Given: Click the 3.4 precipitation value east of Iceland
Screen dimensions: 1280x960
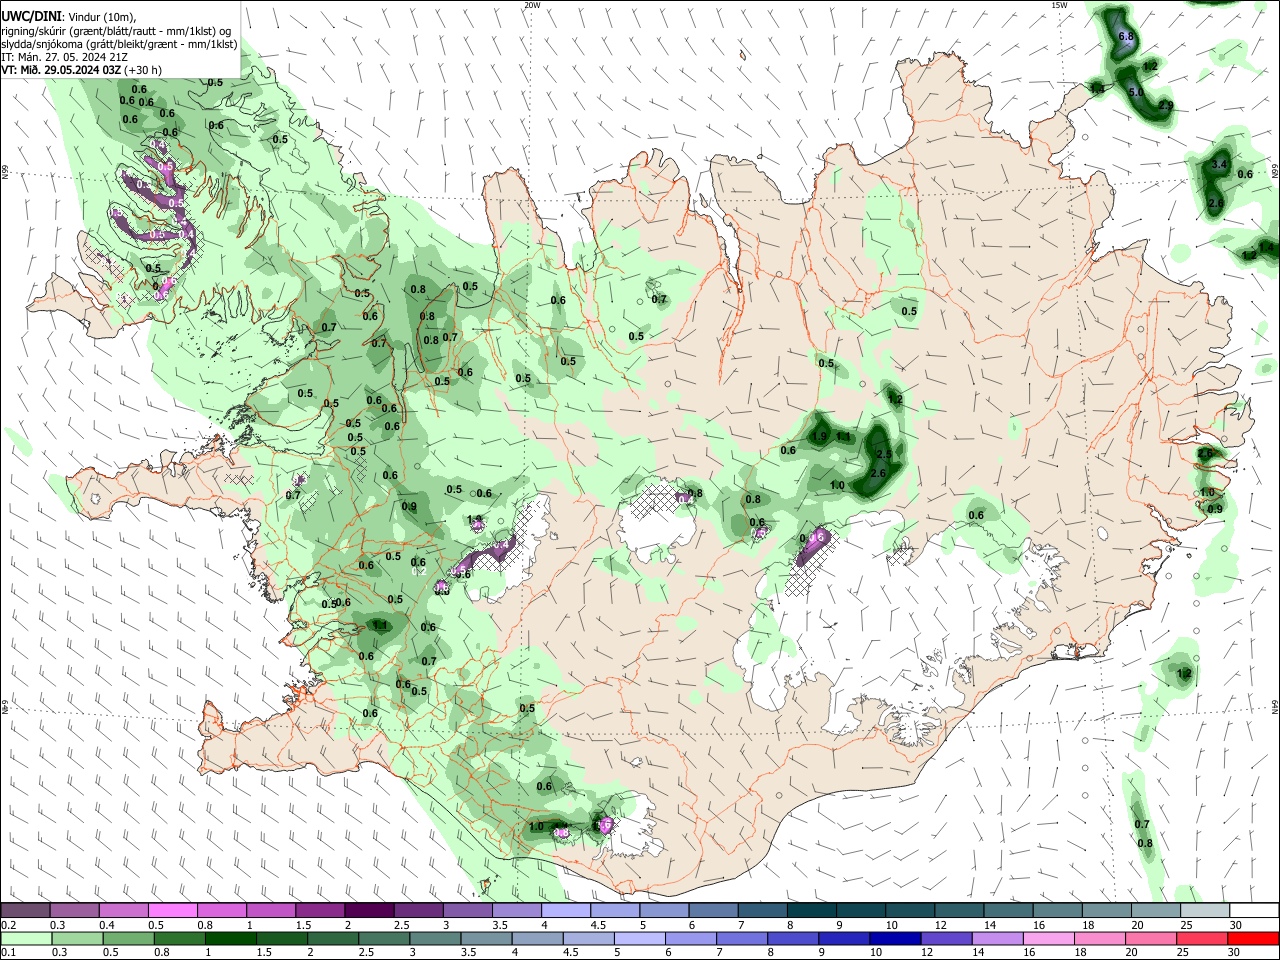Looking at the screenshot, I should [1218, 164].
